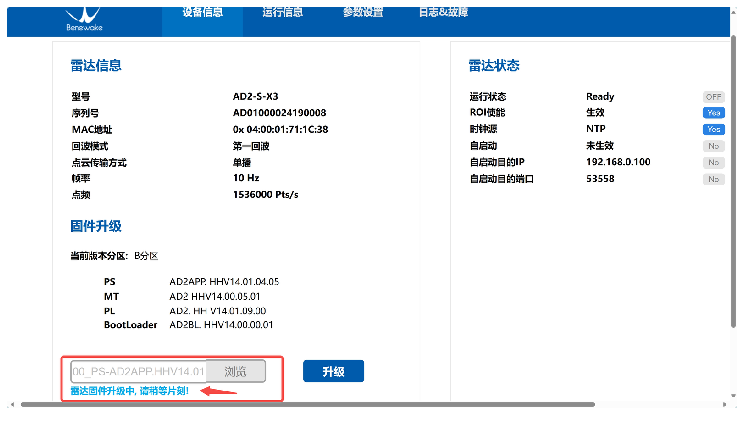Switch to the 运行信息 tab
The height and width of the screenshot is (423, 754).
coord(283,13)
